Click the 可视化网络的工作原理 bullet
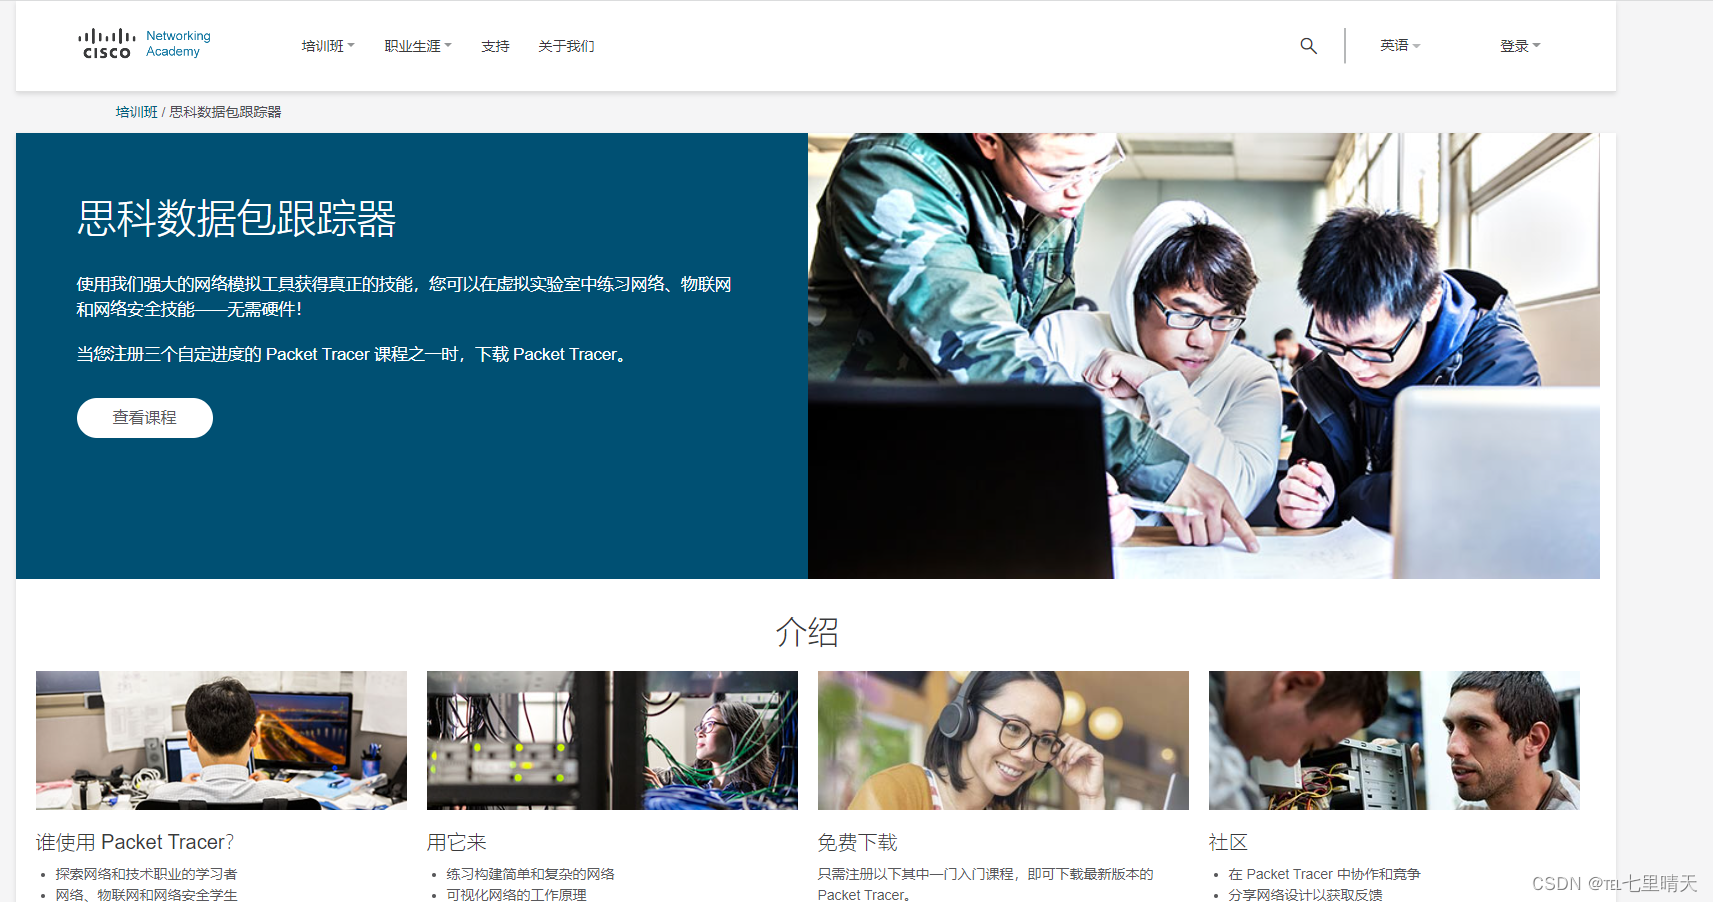This screenshot has width=1713, height=902. pyautogui.click(x=516, y=894)
